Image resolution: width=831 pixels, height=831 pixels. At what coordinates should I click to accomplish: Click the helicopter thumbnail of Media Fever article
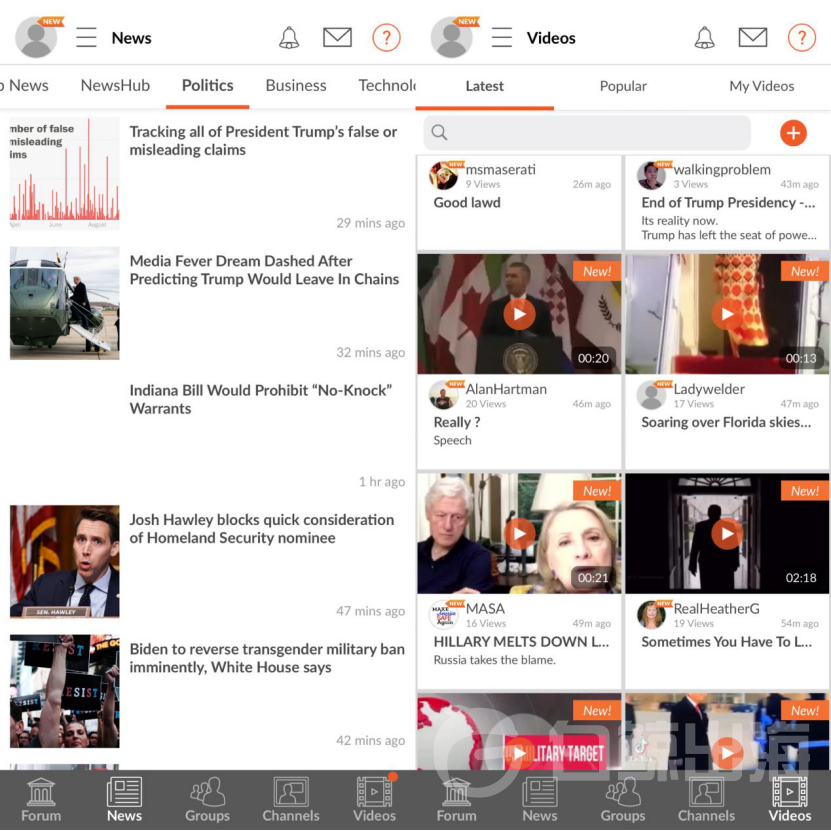[65, 304]
